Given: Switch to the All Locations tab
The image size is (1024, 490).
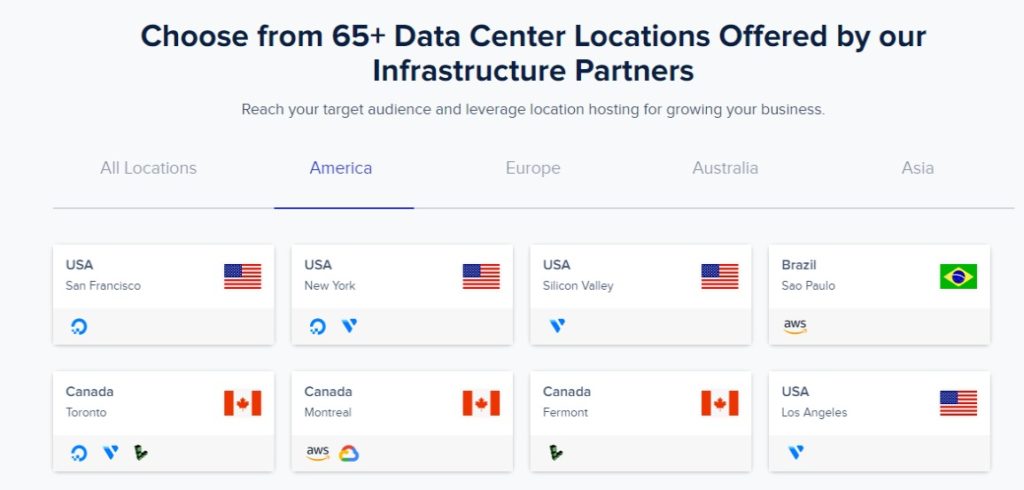Looking at the screenshot, I should tap(148, 168).
